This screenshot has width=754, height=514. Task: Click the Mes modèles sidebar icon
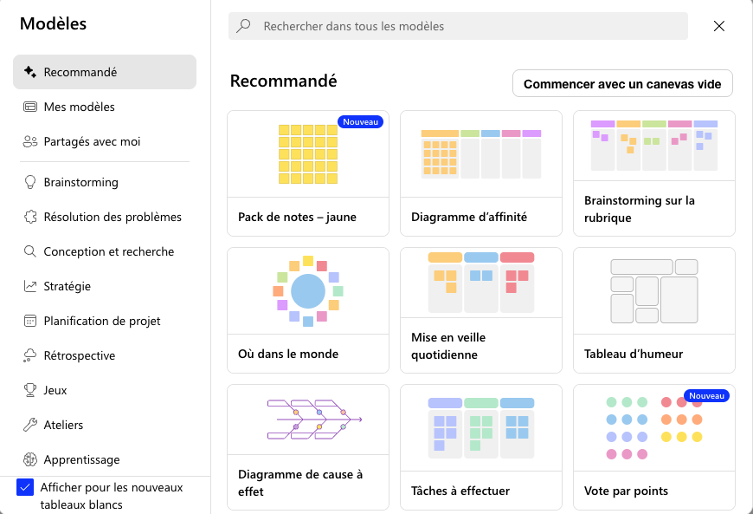[30, 107]
